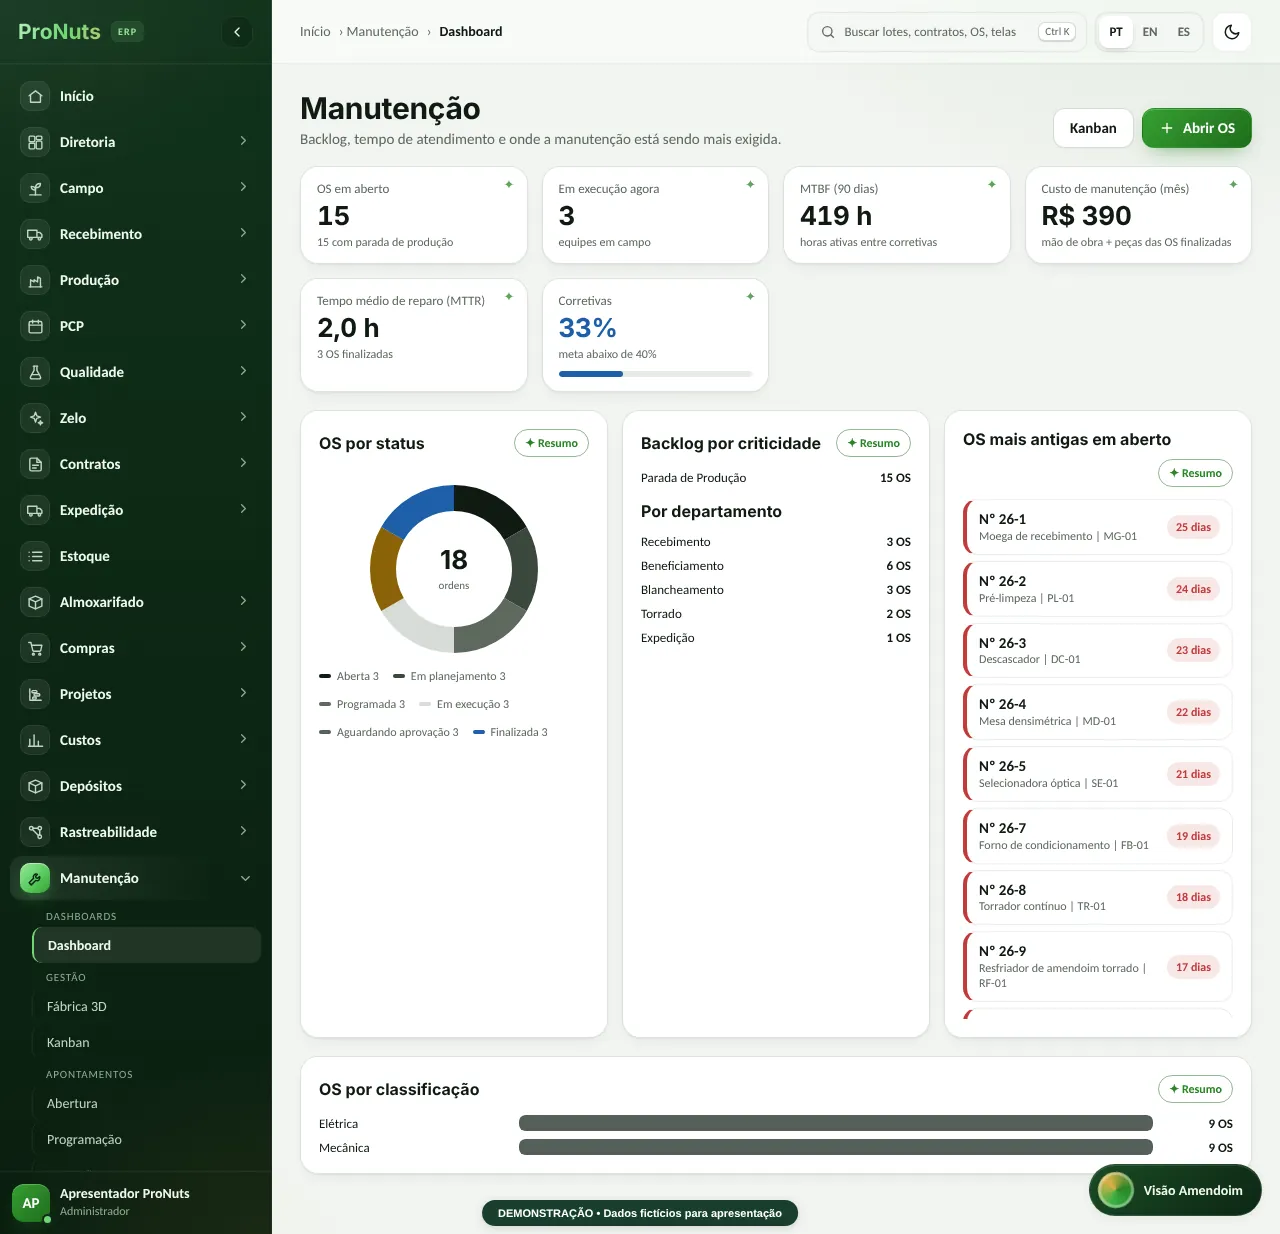Toggle the Em planejamento legend entry
The image size is (1280, 1234).
[x=449, y=676]
